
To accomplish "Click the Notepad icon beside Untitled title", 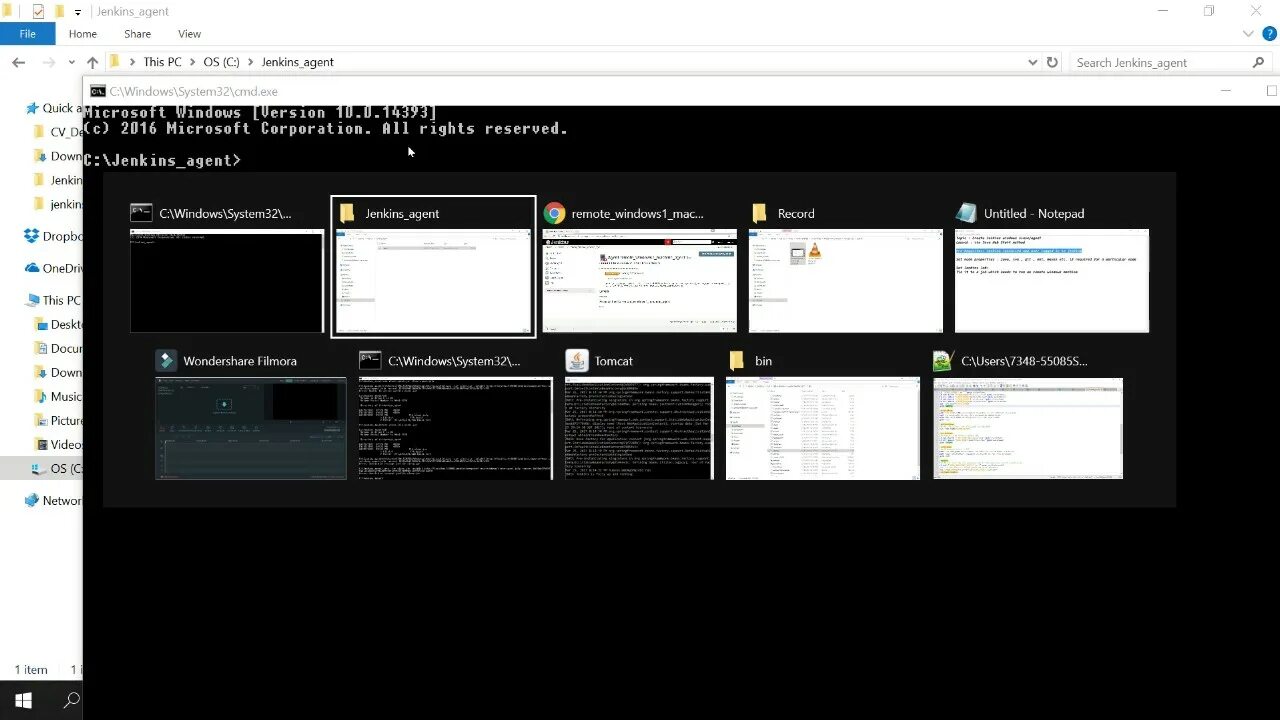I will click(966, 213).
